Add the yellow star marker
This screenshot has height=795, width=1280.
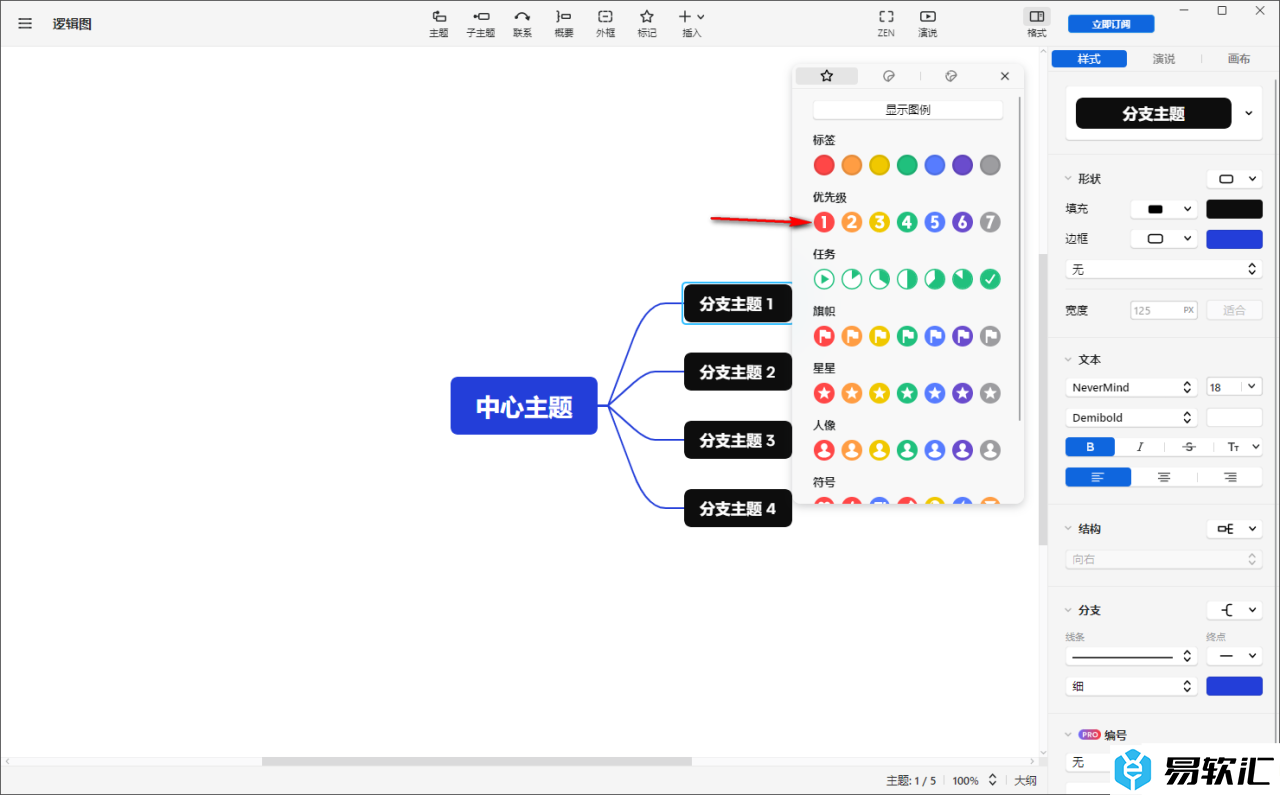[879, 393]
